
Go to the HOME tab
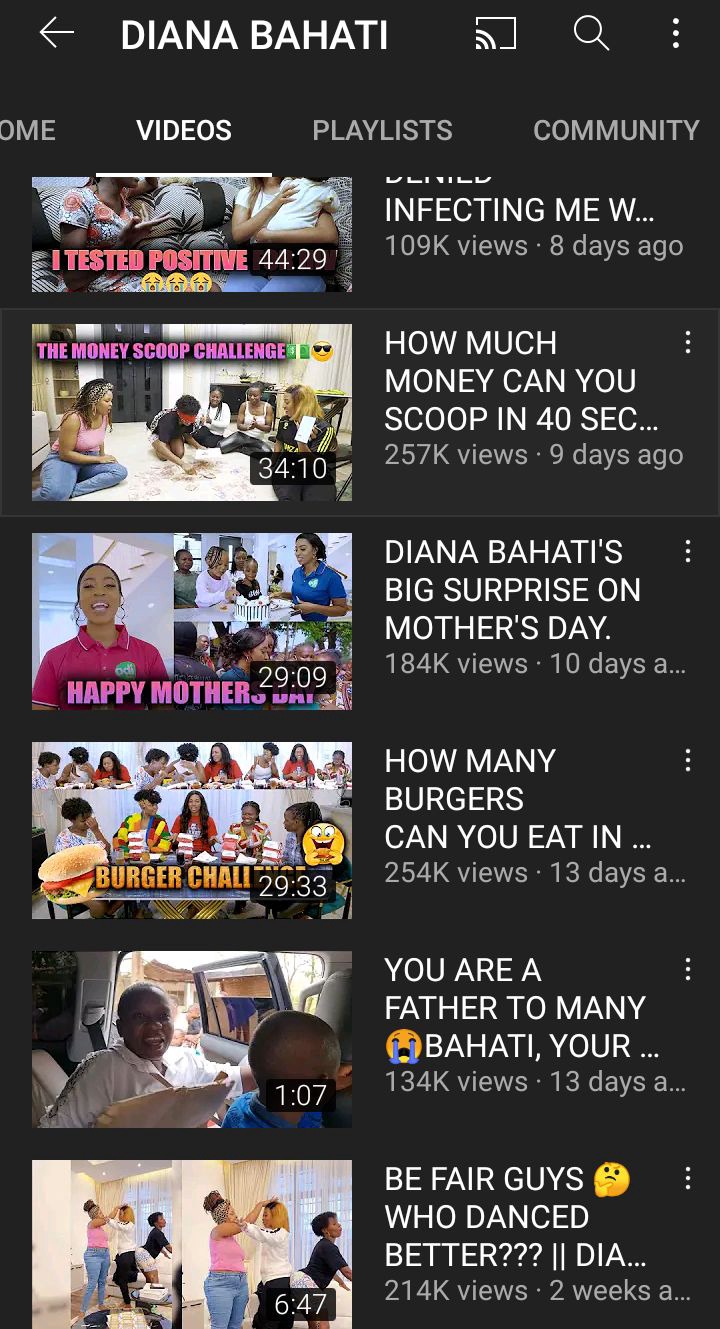click(28, 131)
